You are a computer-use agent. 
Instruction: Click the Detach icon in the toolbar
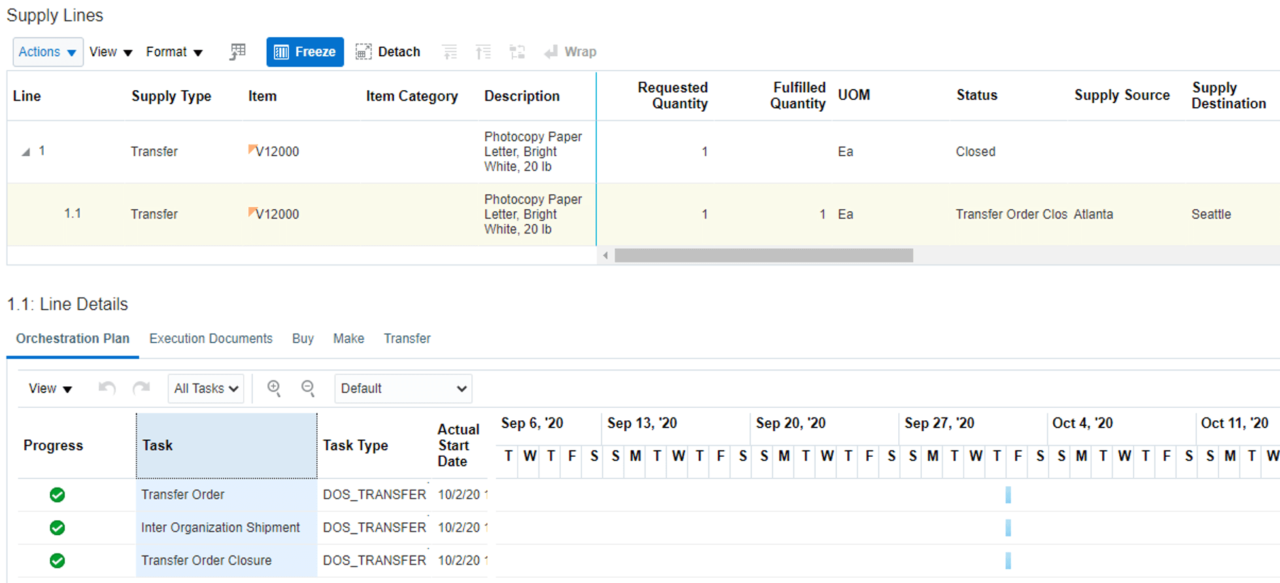tap(388, 51)
